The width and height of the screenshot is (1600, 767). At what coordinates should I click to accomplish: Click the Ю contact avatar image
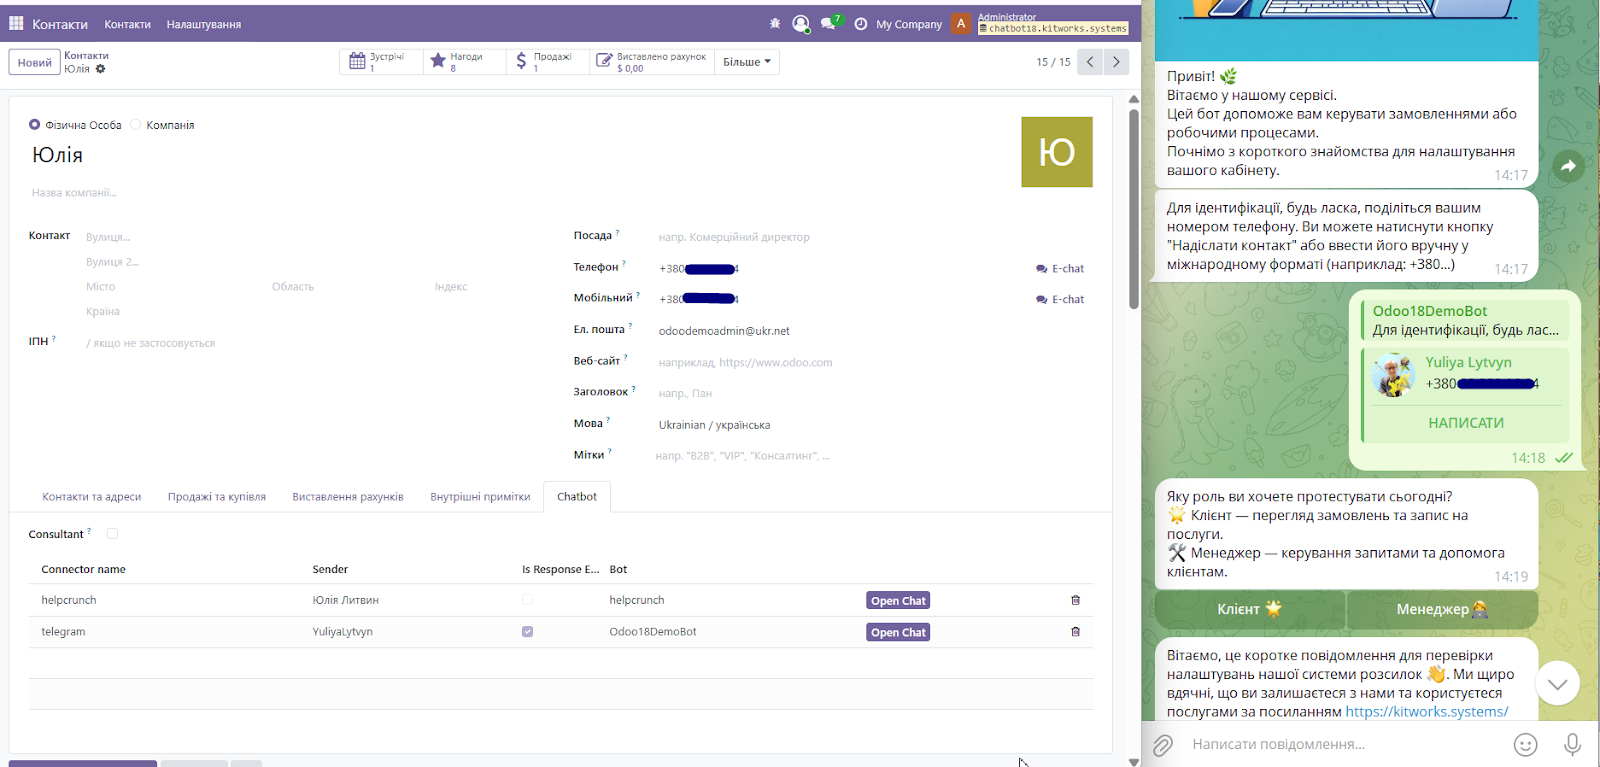[x=1056, y=152]
